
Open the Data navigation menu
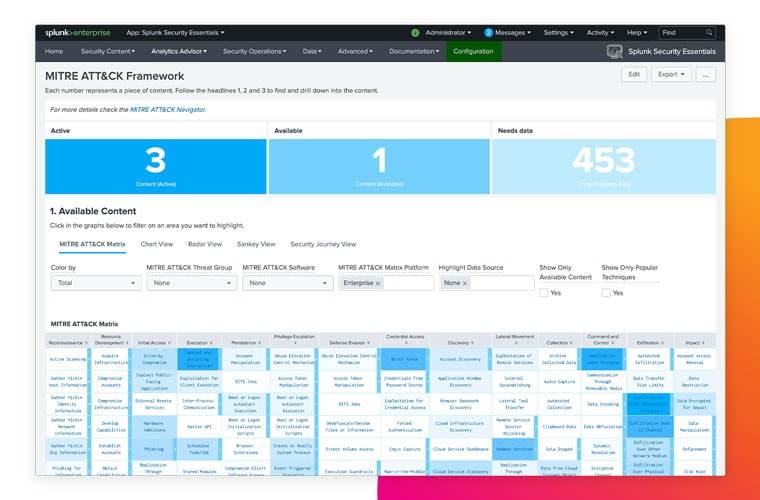point(312,51)
